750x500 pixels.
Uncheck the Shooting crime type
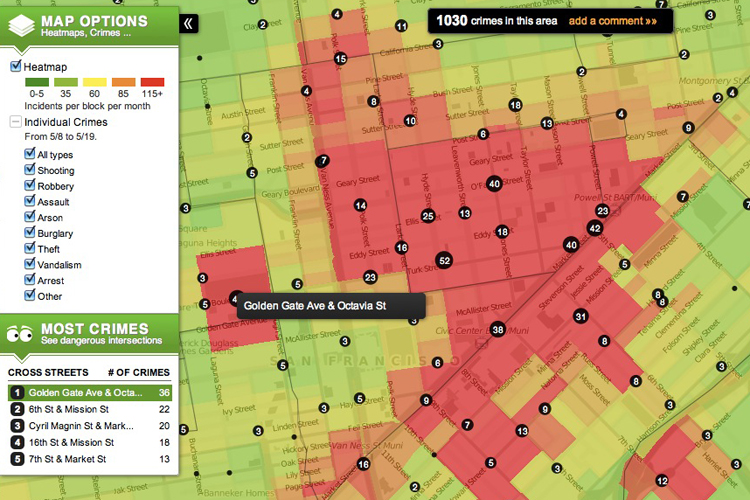coord(28,170)
